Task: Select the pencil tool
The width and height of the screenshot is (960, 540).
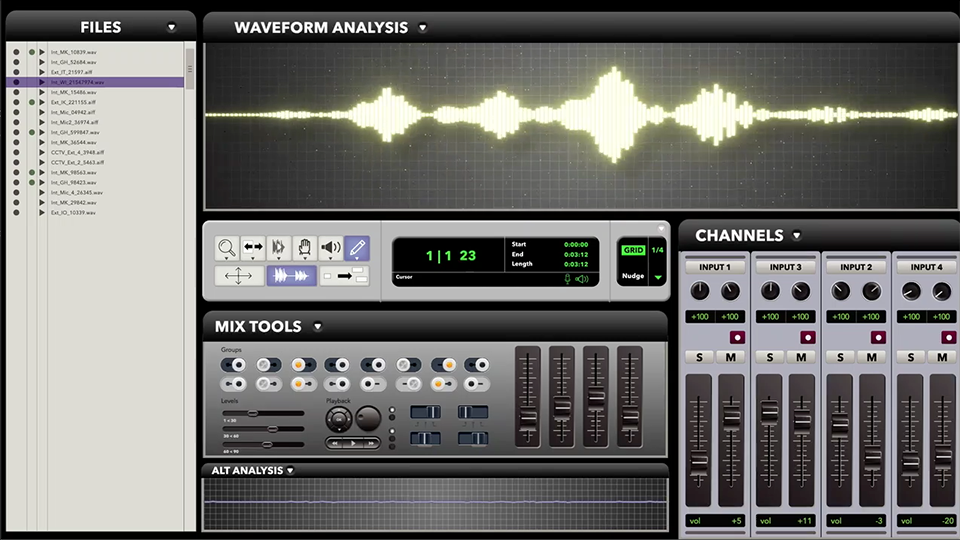Action: (356, 247)
